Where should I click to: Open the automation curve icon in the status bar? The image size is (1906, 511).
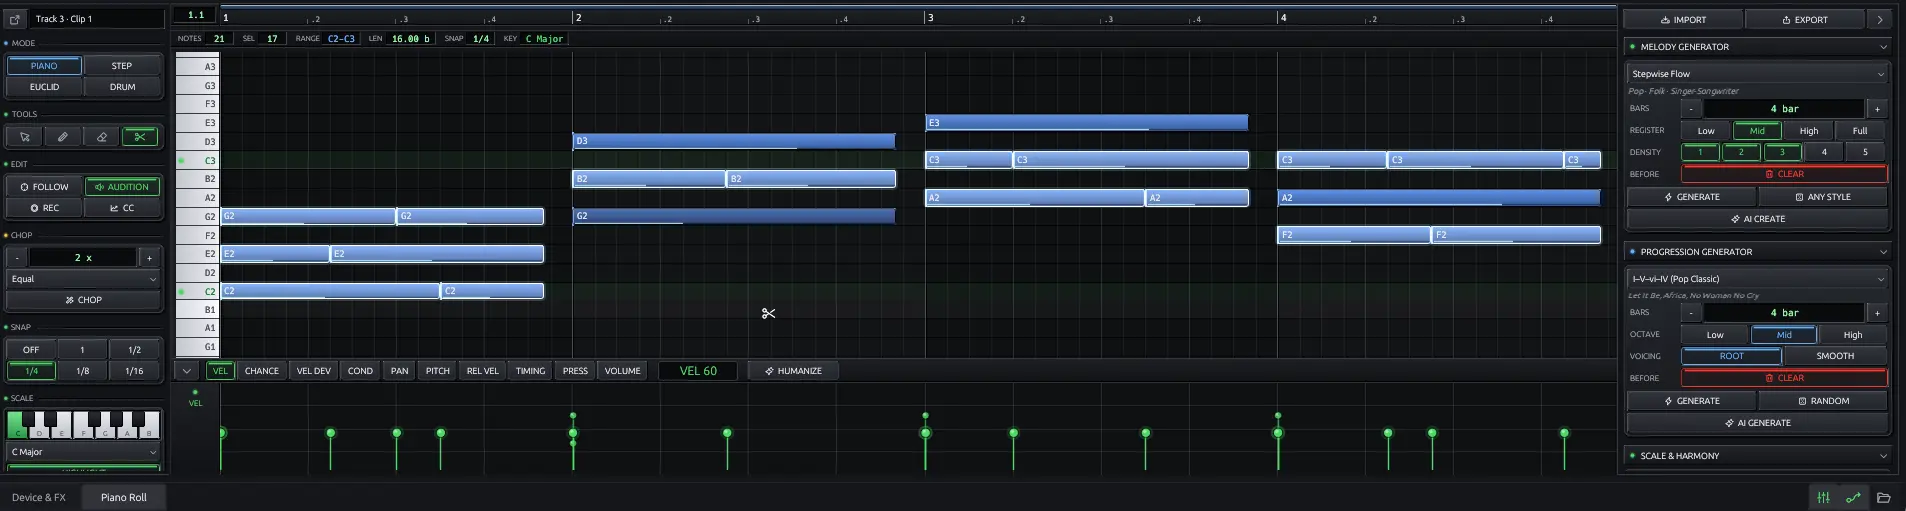(x=1853, y=497)
